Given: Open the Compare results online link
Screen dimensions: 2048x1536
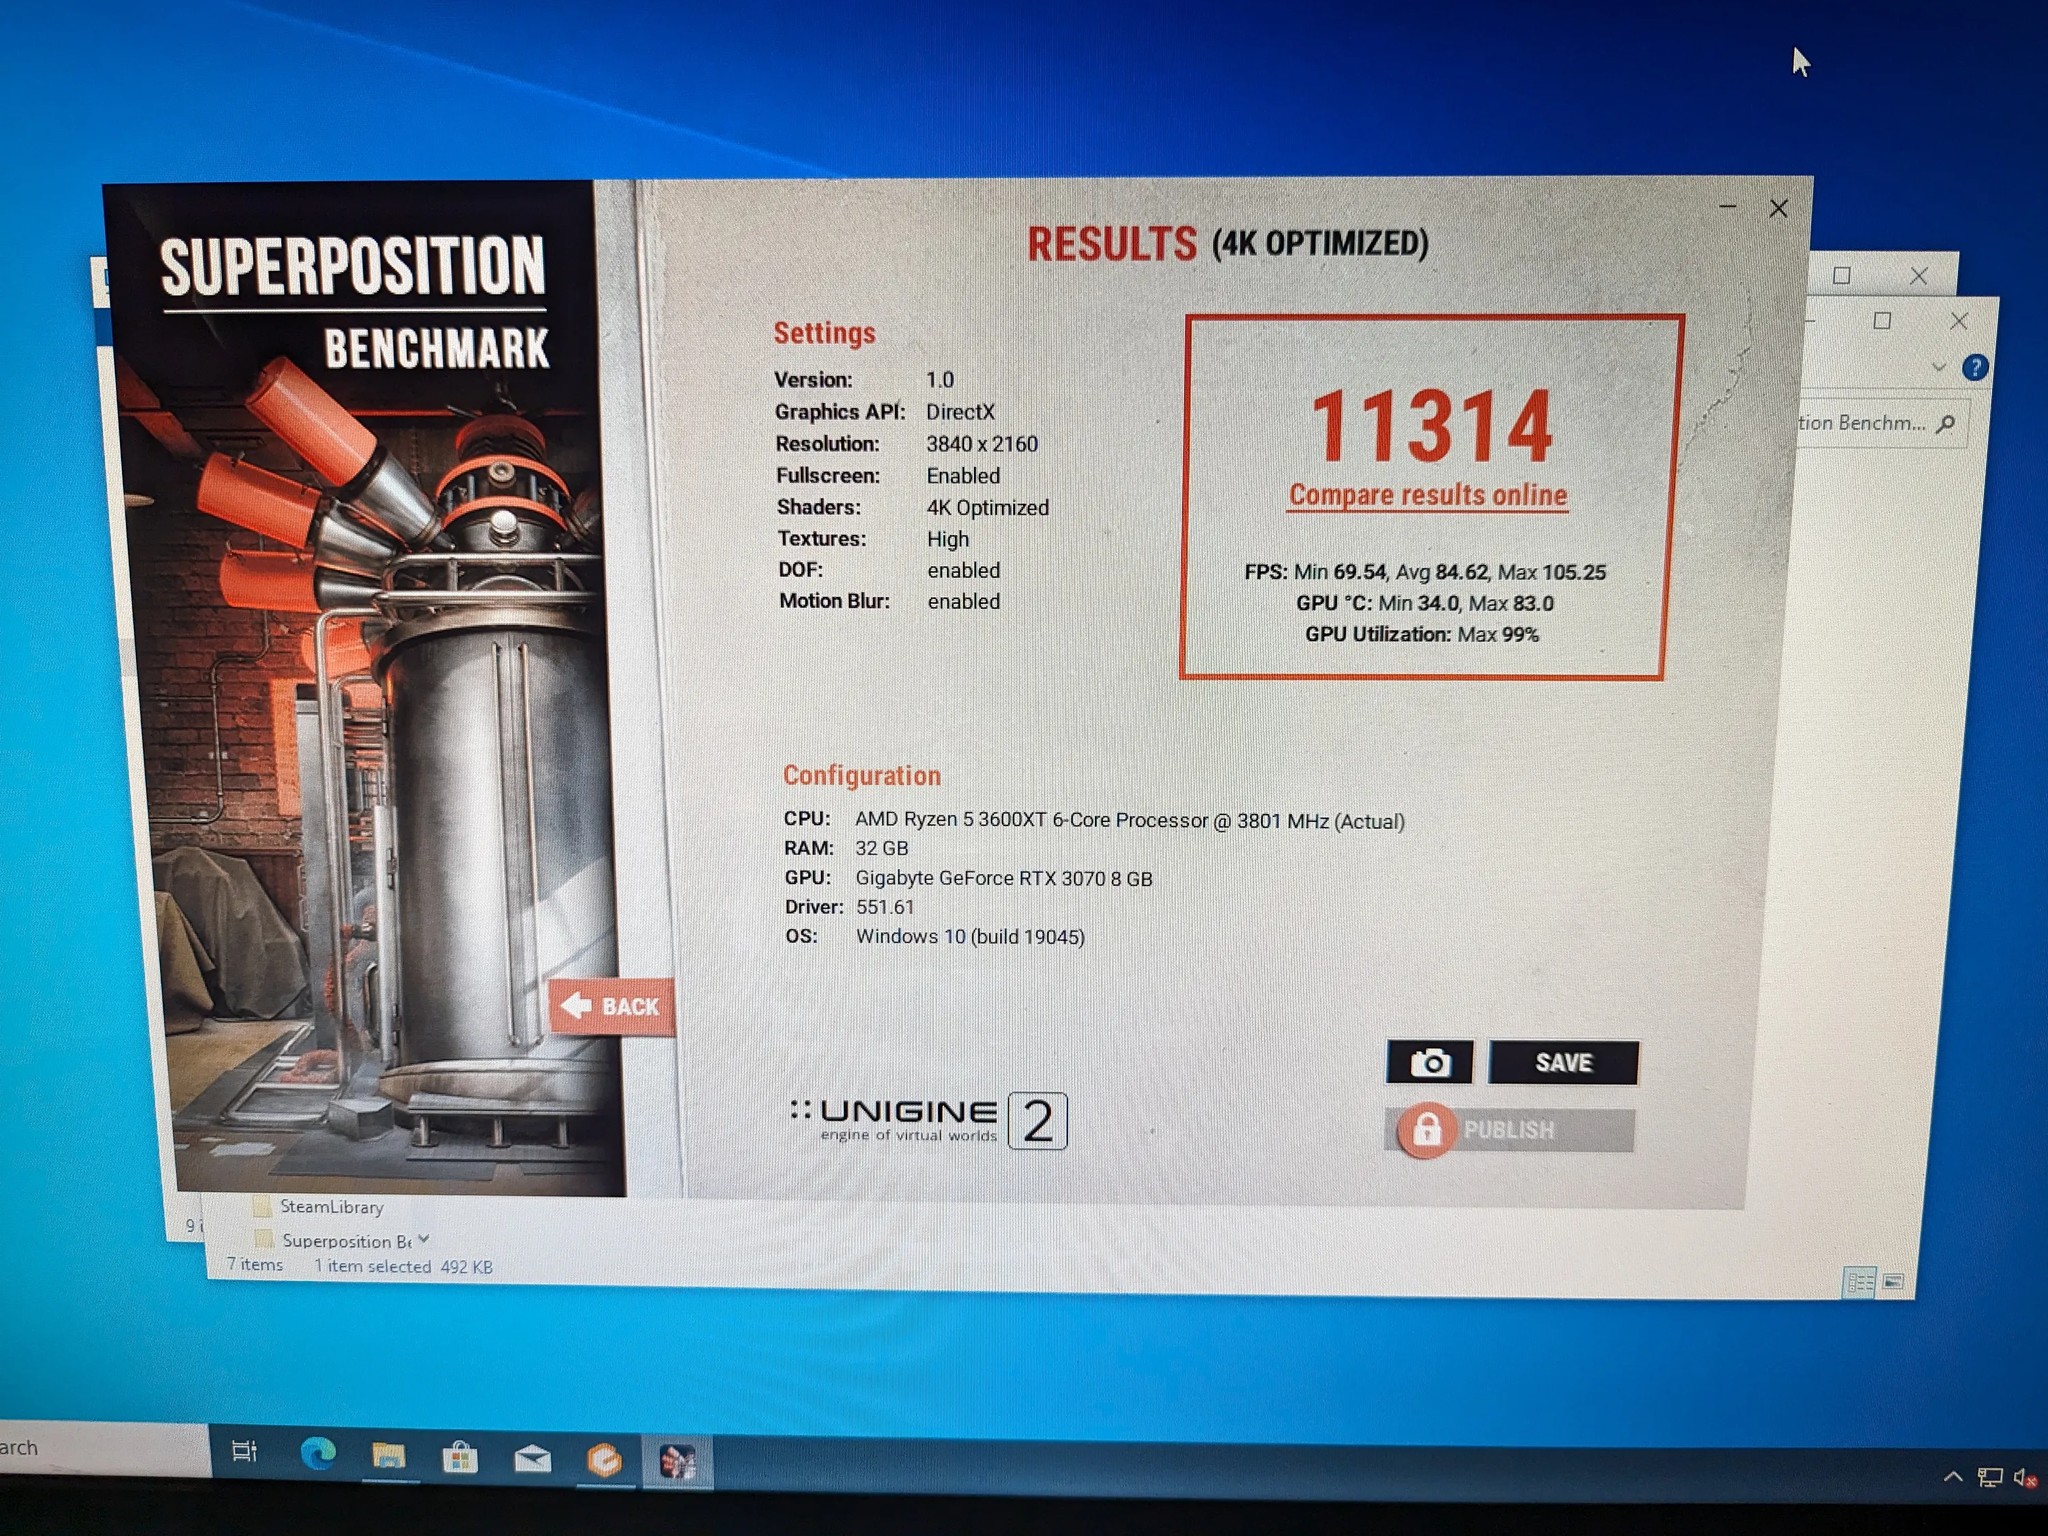Looking at the screenshot, I should [x=1428, y=494].
